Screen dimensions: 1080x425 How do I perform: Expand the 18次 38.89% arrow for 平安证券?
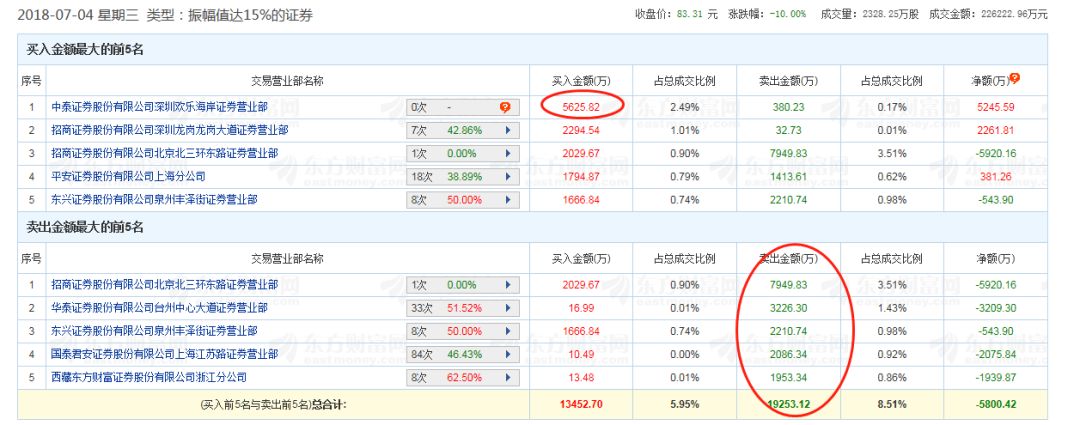coord(508,177)
